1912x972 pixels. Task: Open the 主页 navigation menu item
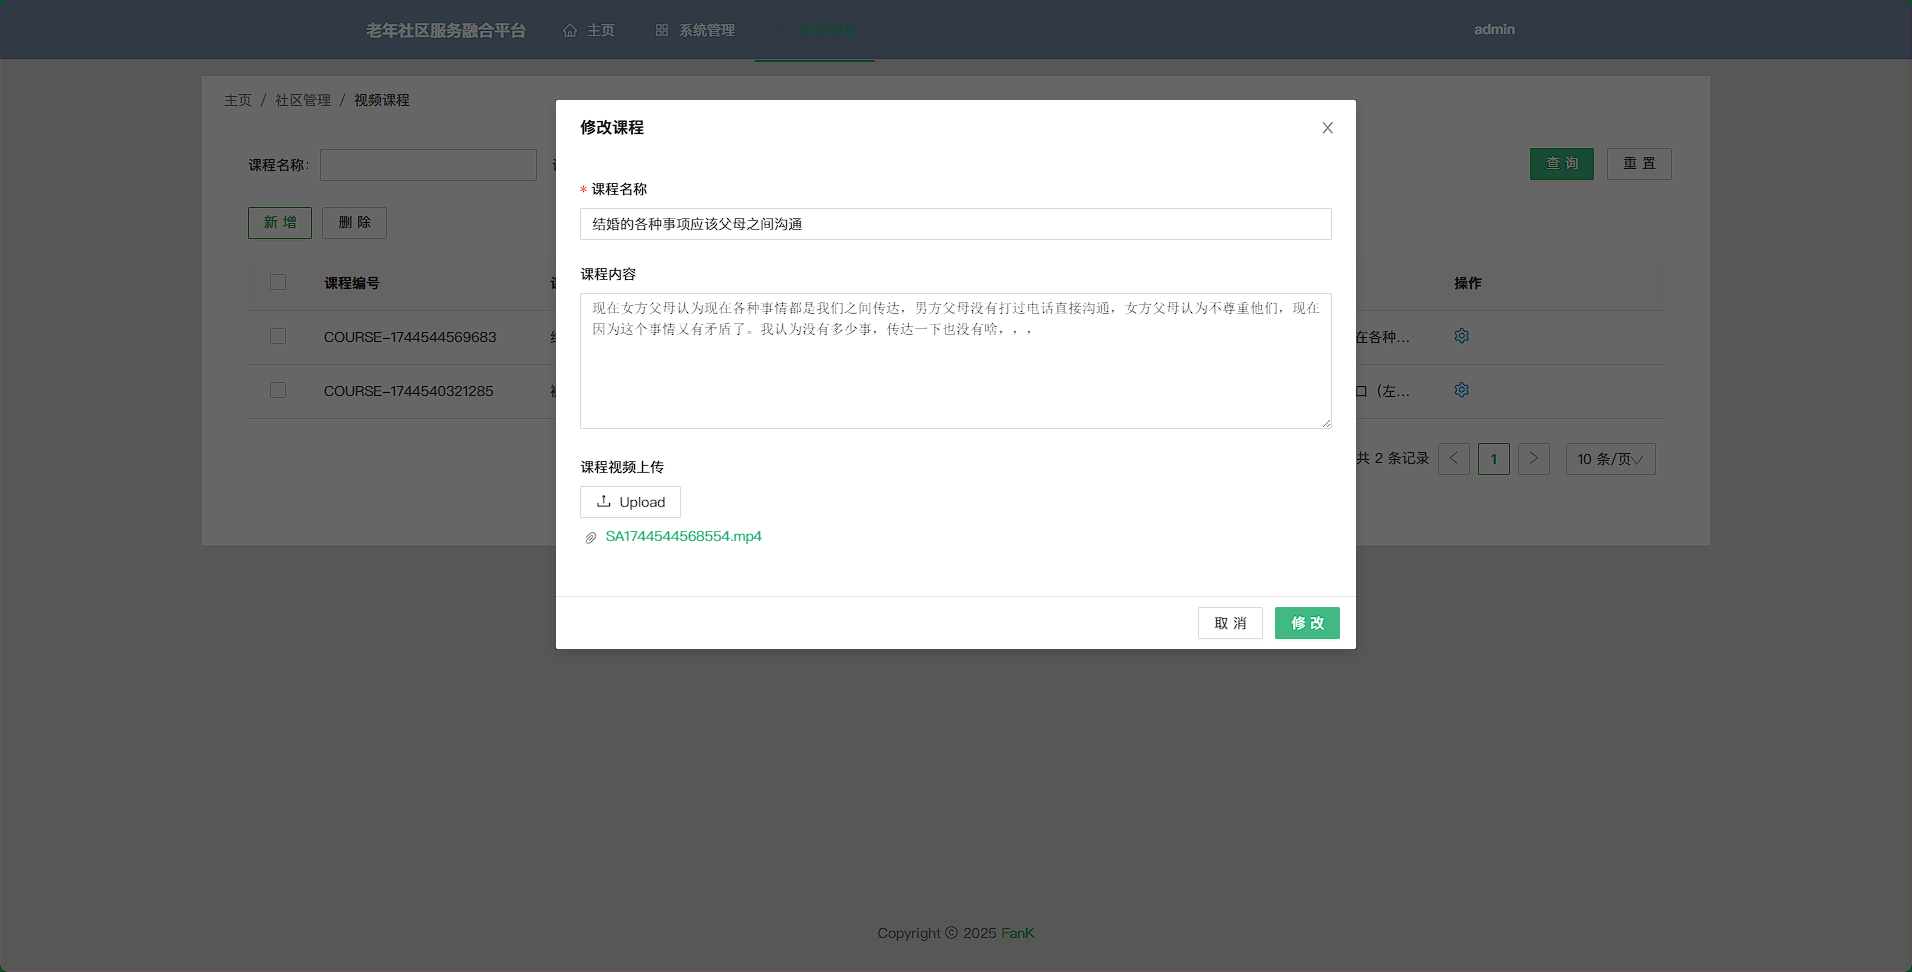click(x=589, y=30)
